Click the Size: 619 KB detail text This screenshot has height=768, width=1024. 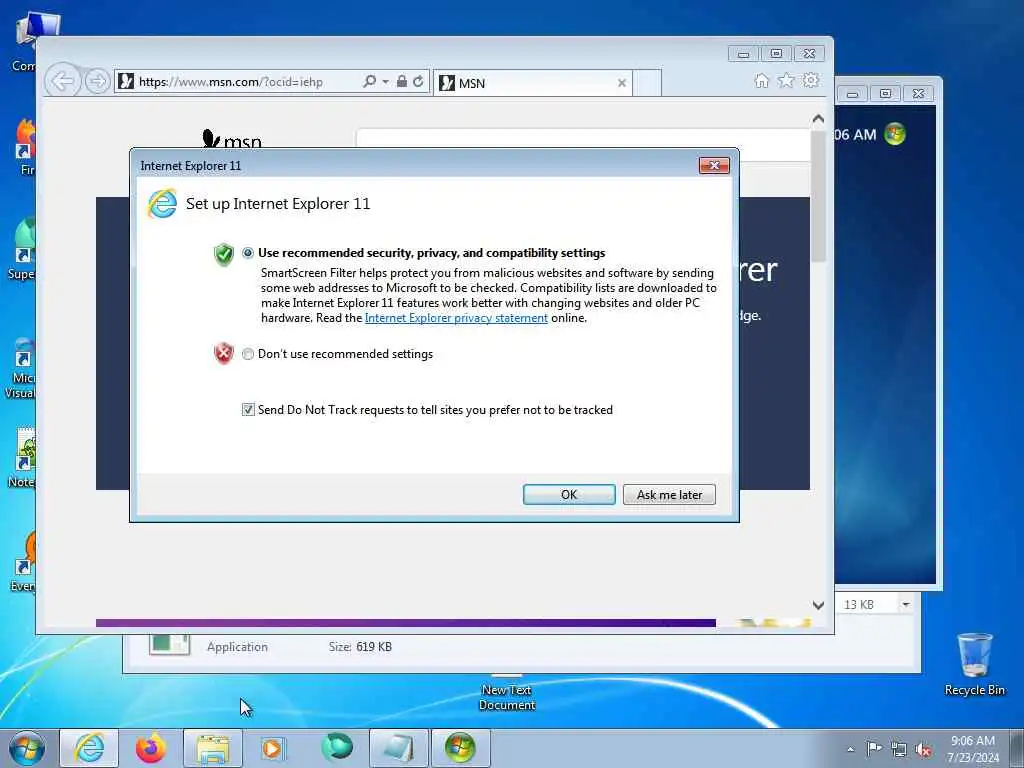point(360,647)
